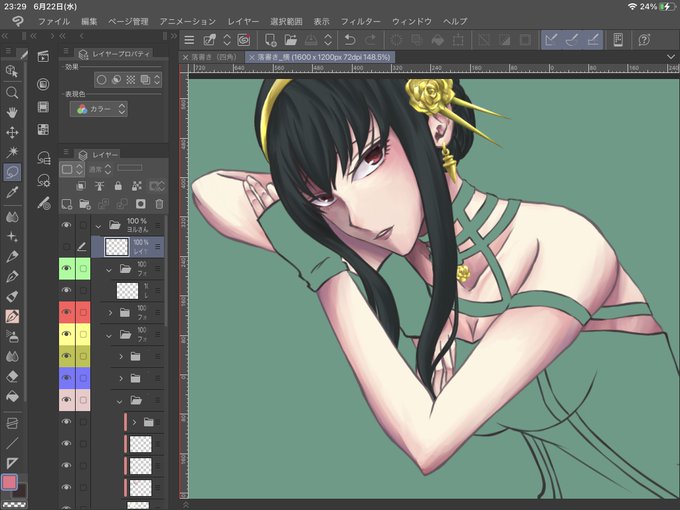Viewport: 680px width, 510px height.
Task: Click Create new raster layer icon
Action: click(67, 204)
